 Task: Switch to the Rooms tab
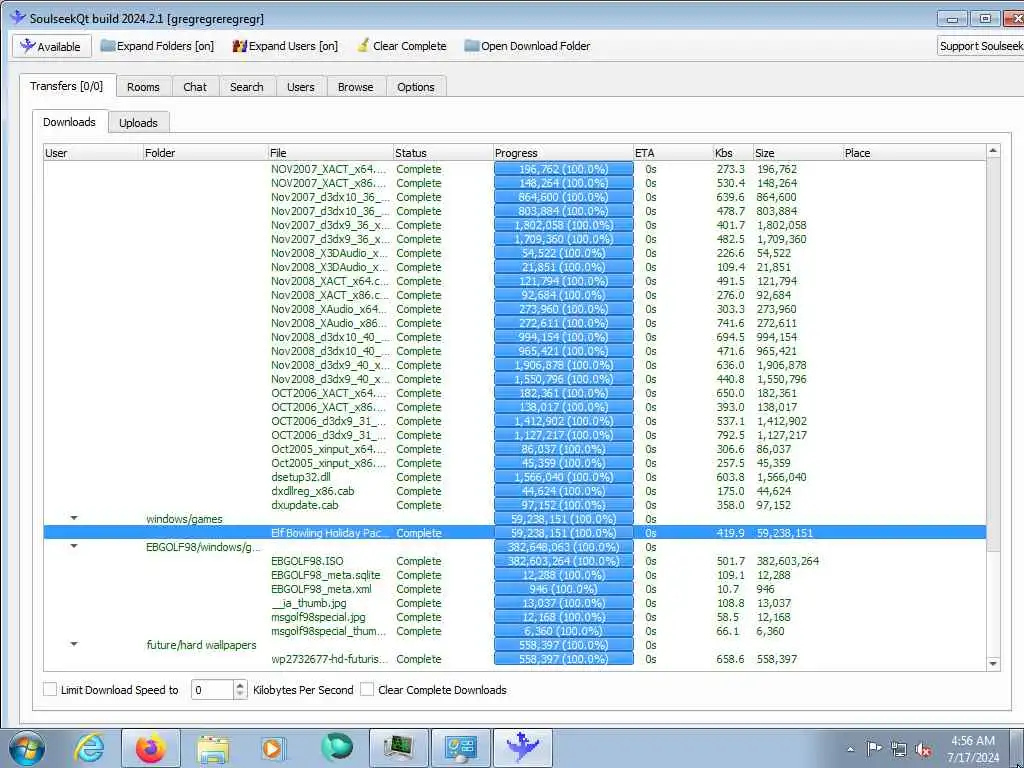tap(143, 87)
